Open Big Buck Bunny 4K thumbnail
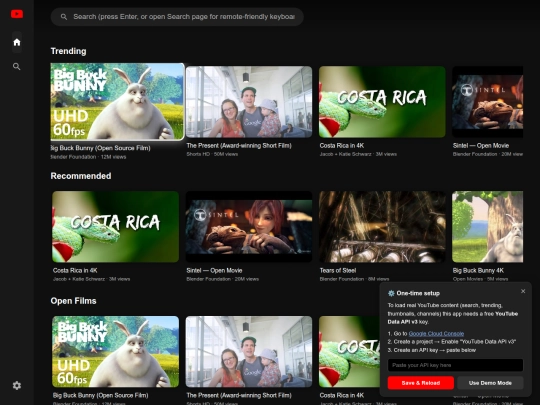 (488, 227)
